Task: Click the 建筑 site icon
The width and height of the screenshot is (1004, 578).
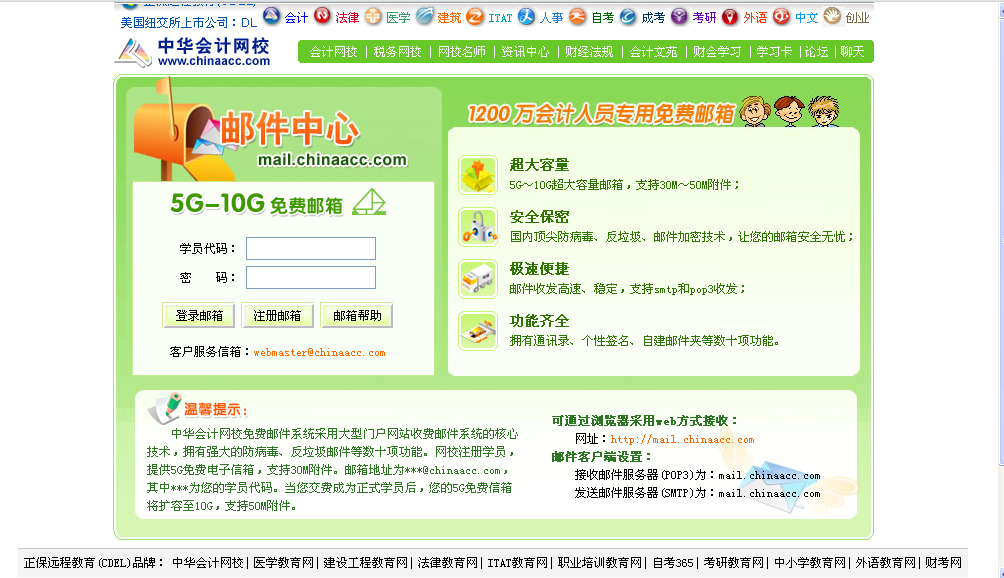Action: [425, 16]
